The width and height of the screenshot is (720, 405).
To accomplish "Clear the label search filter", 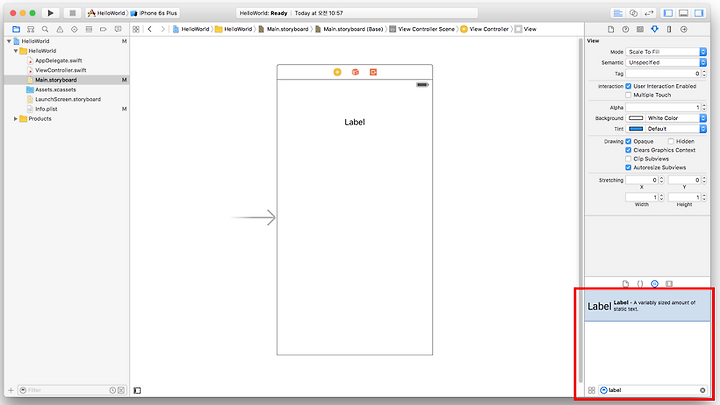I will coord(703,390).
